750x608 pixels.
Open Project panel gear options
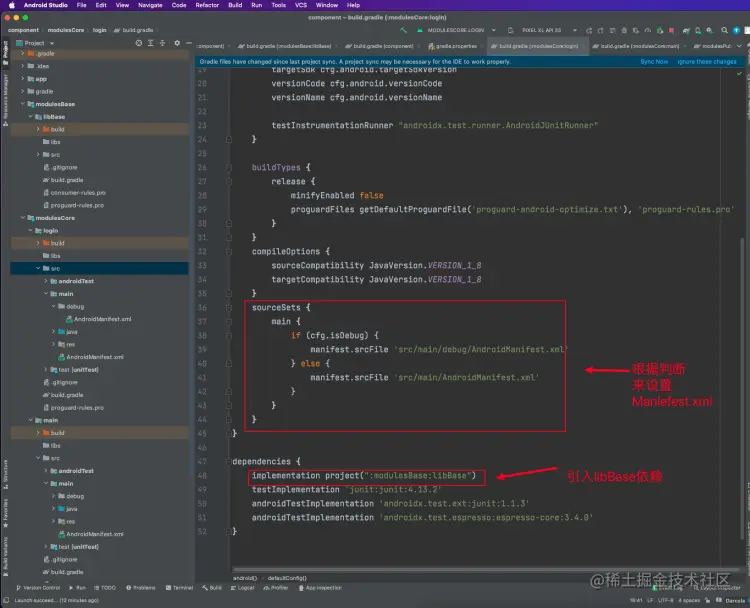(177, 43)
